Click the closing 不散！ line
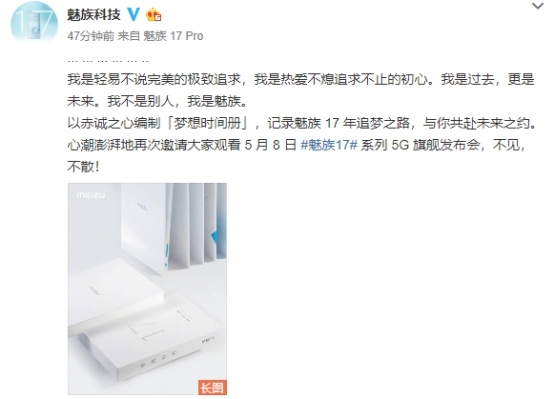Screen dimensions: 554x399 pos(83,167)
